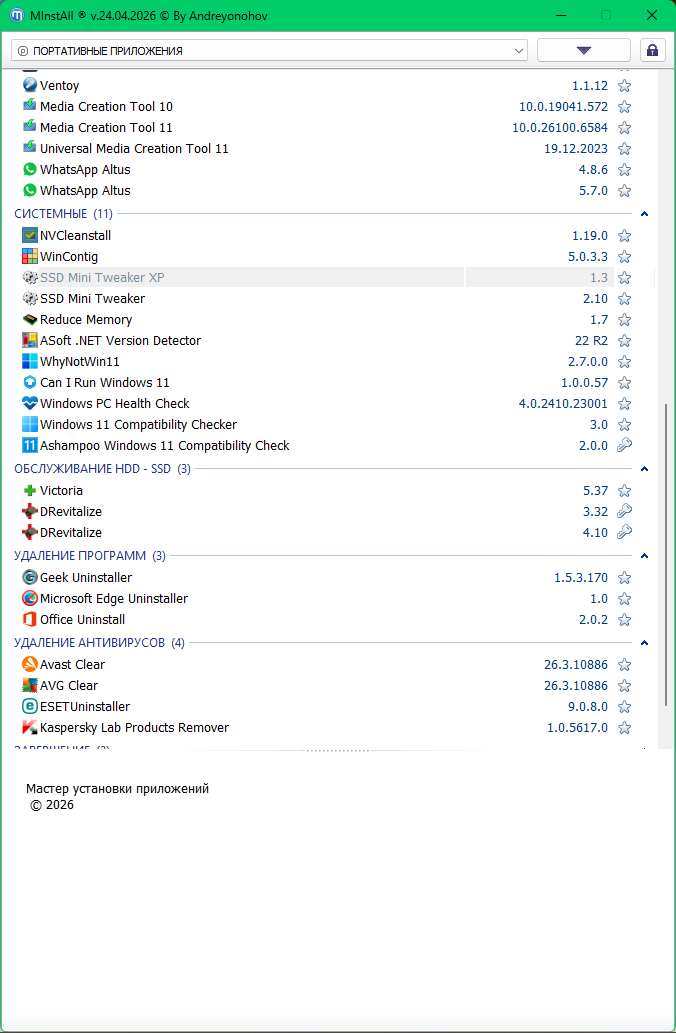Collapse the УДАЛЕНИЕ АНТИВИРУСОВ group
The width and height of the screenshot is (676, 1033).
click(x=644, y=643)
